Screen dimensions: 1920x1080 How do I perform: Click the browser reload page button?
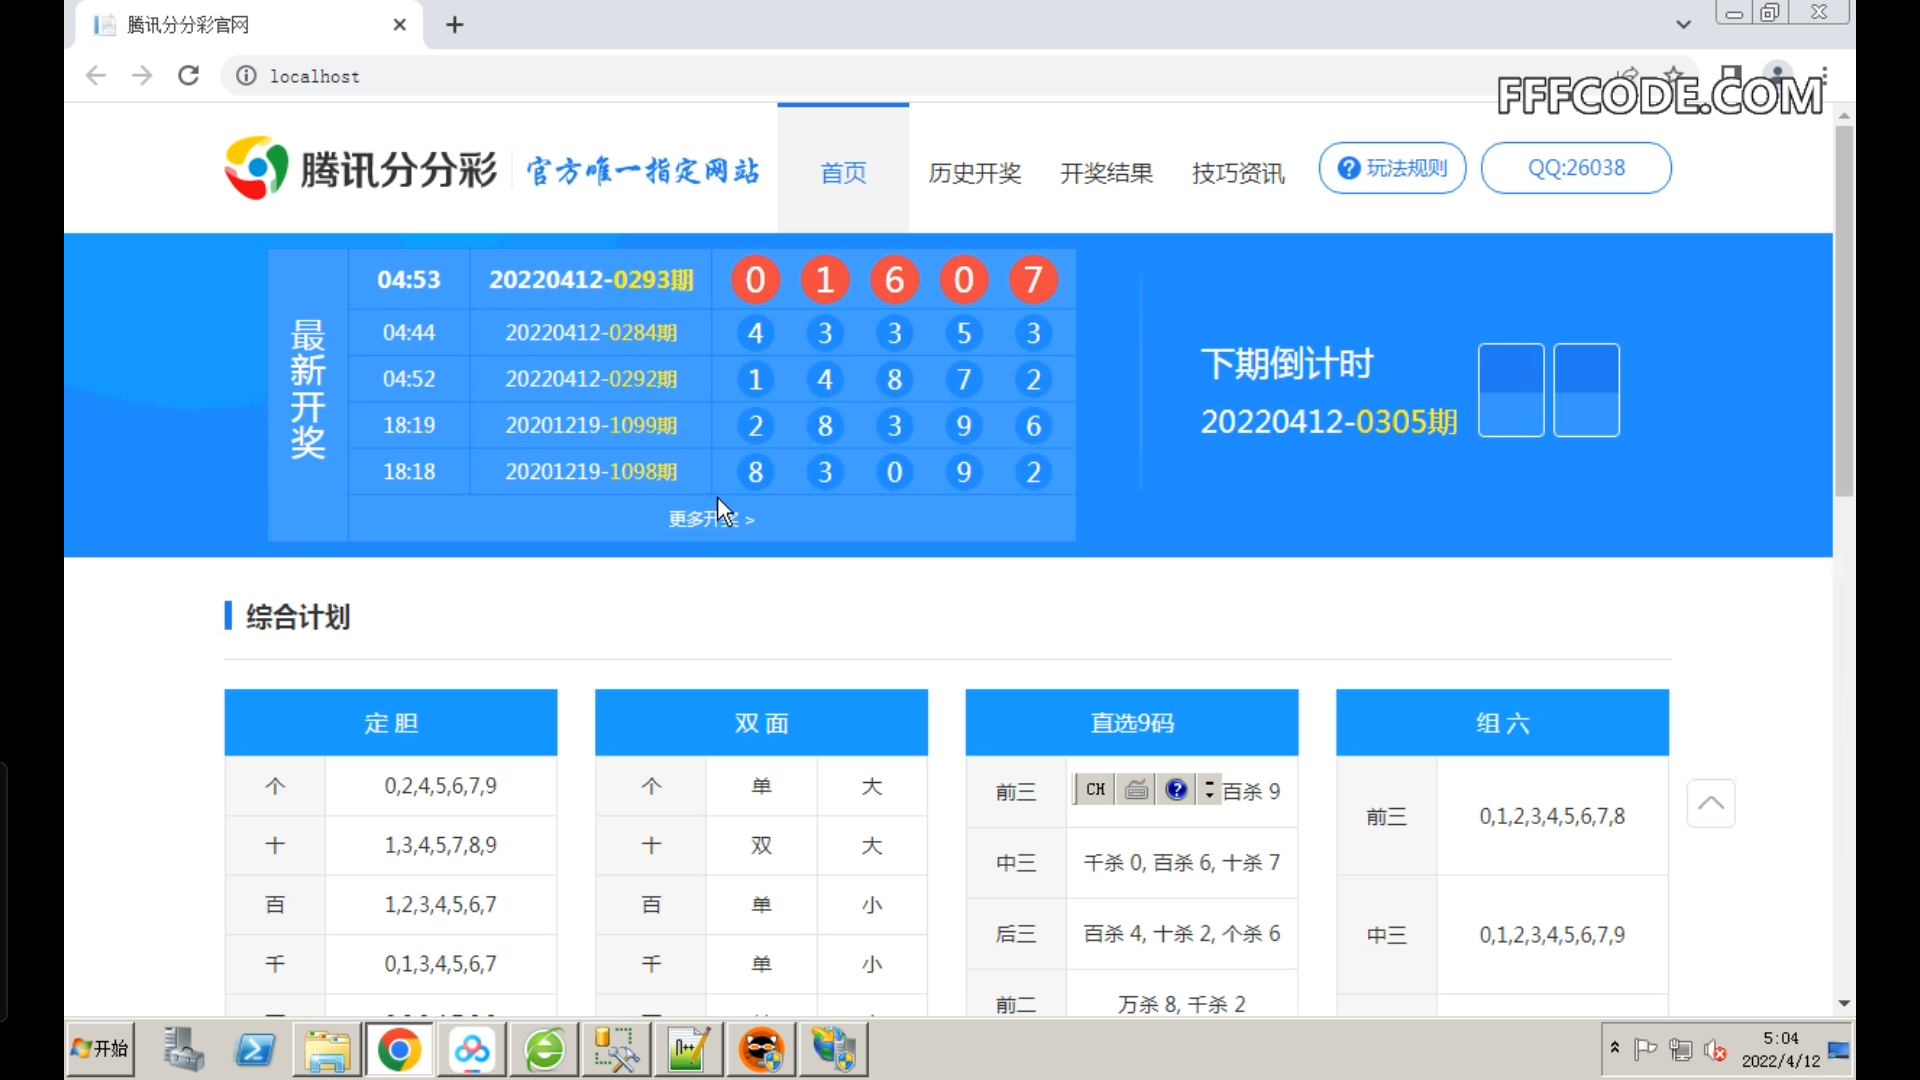point(188,76)
